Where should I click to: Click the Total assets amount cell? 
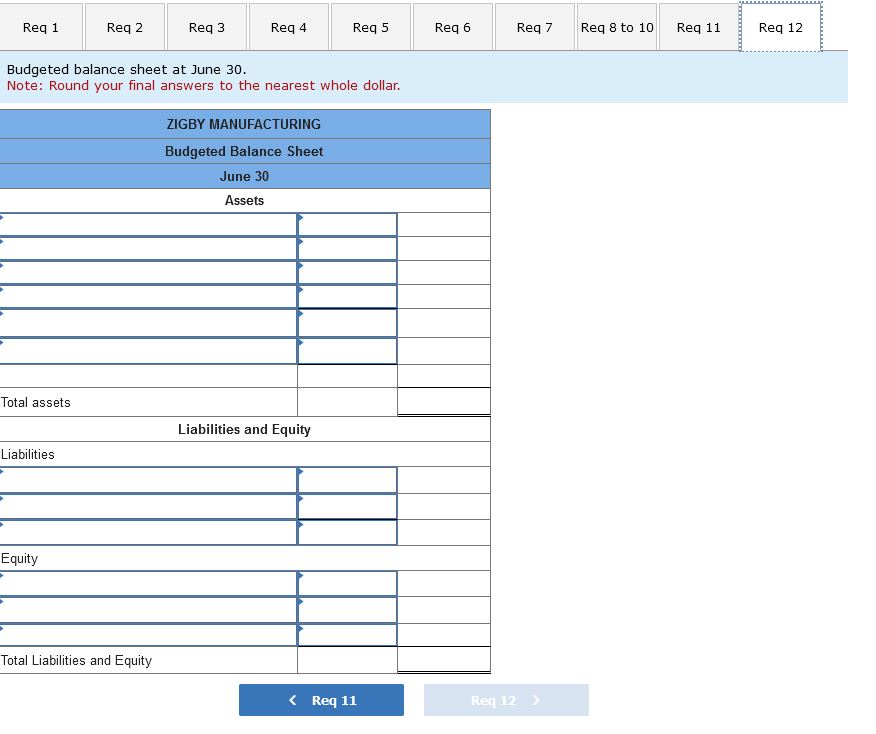coord(444,402)
